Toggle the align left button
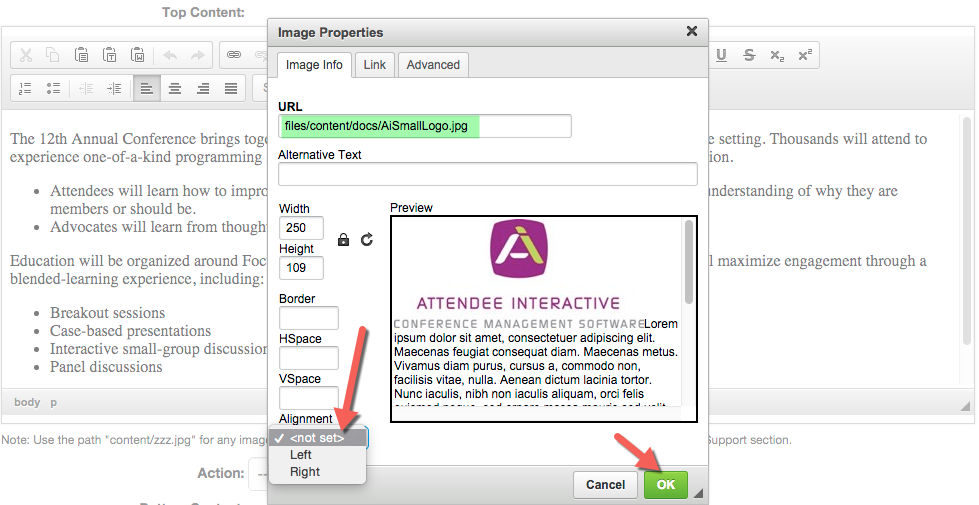This screenshot has height=505, width=979. point(146,89)
